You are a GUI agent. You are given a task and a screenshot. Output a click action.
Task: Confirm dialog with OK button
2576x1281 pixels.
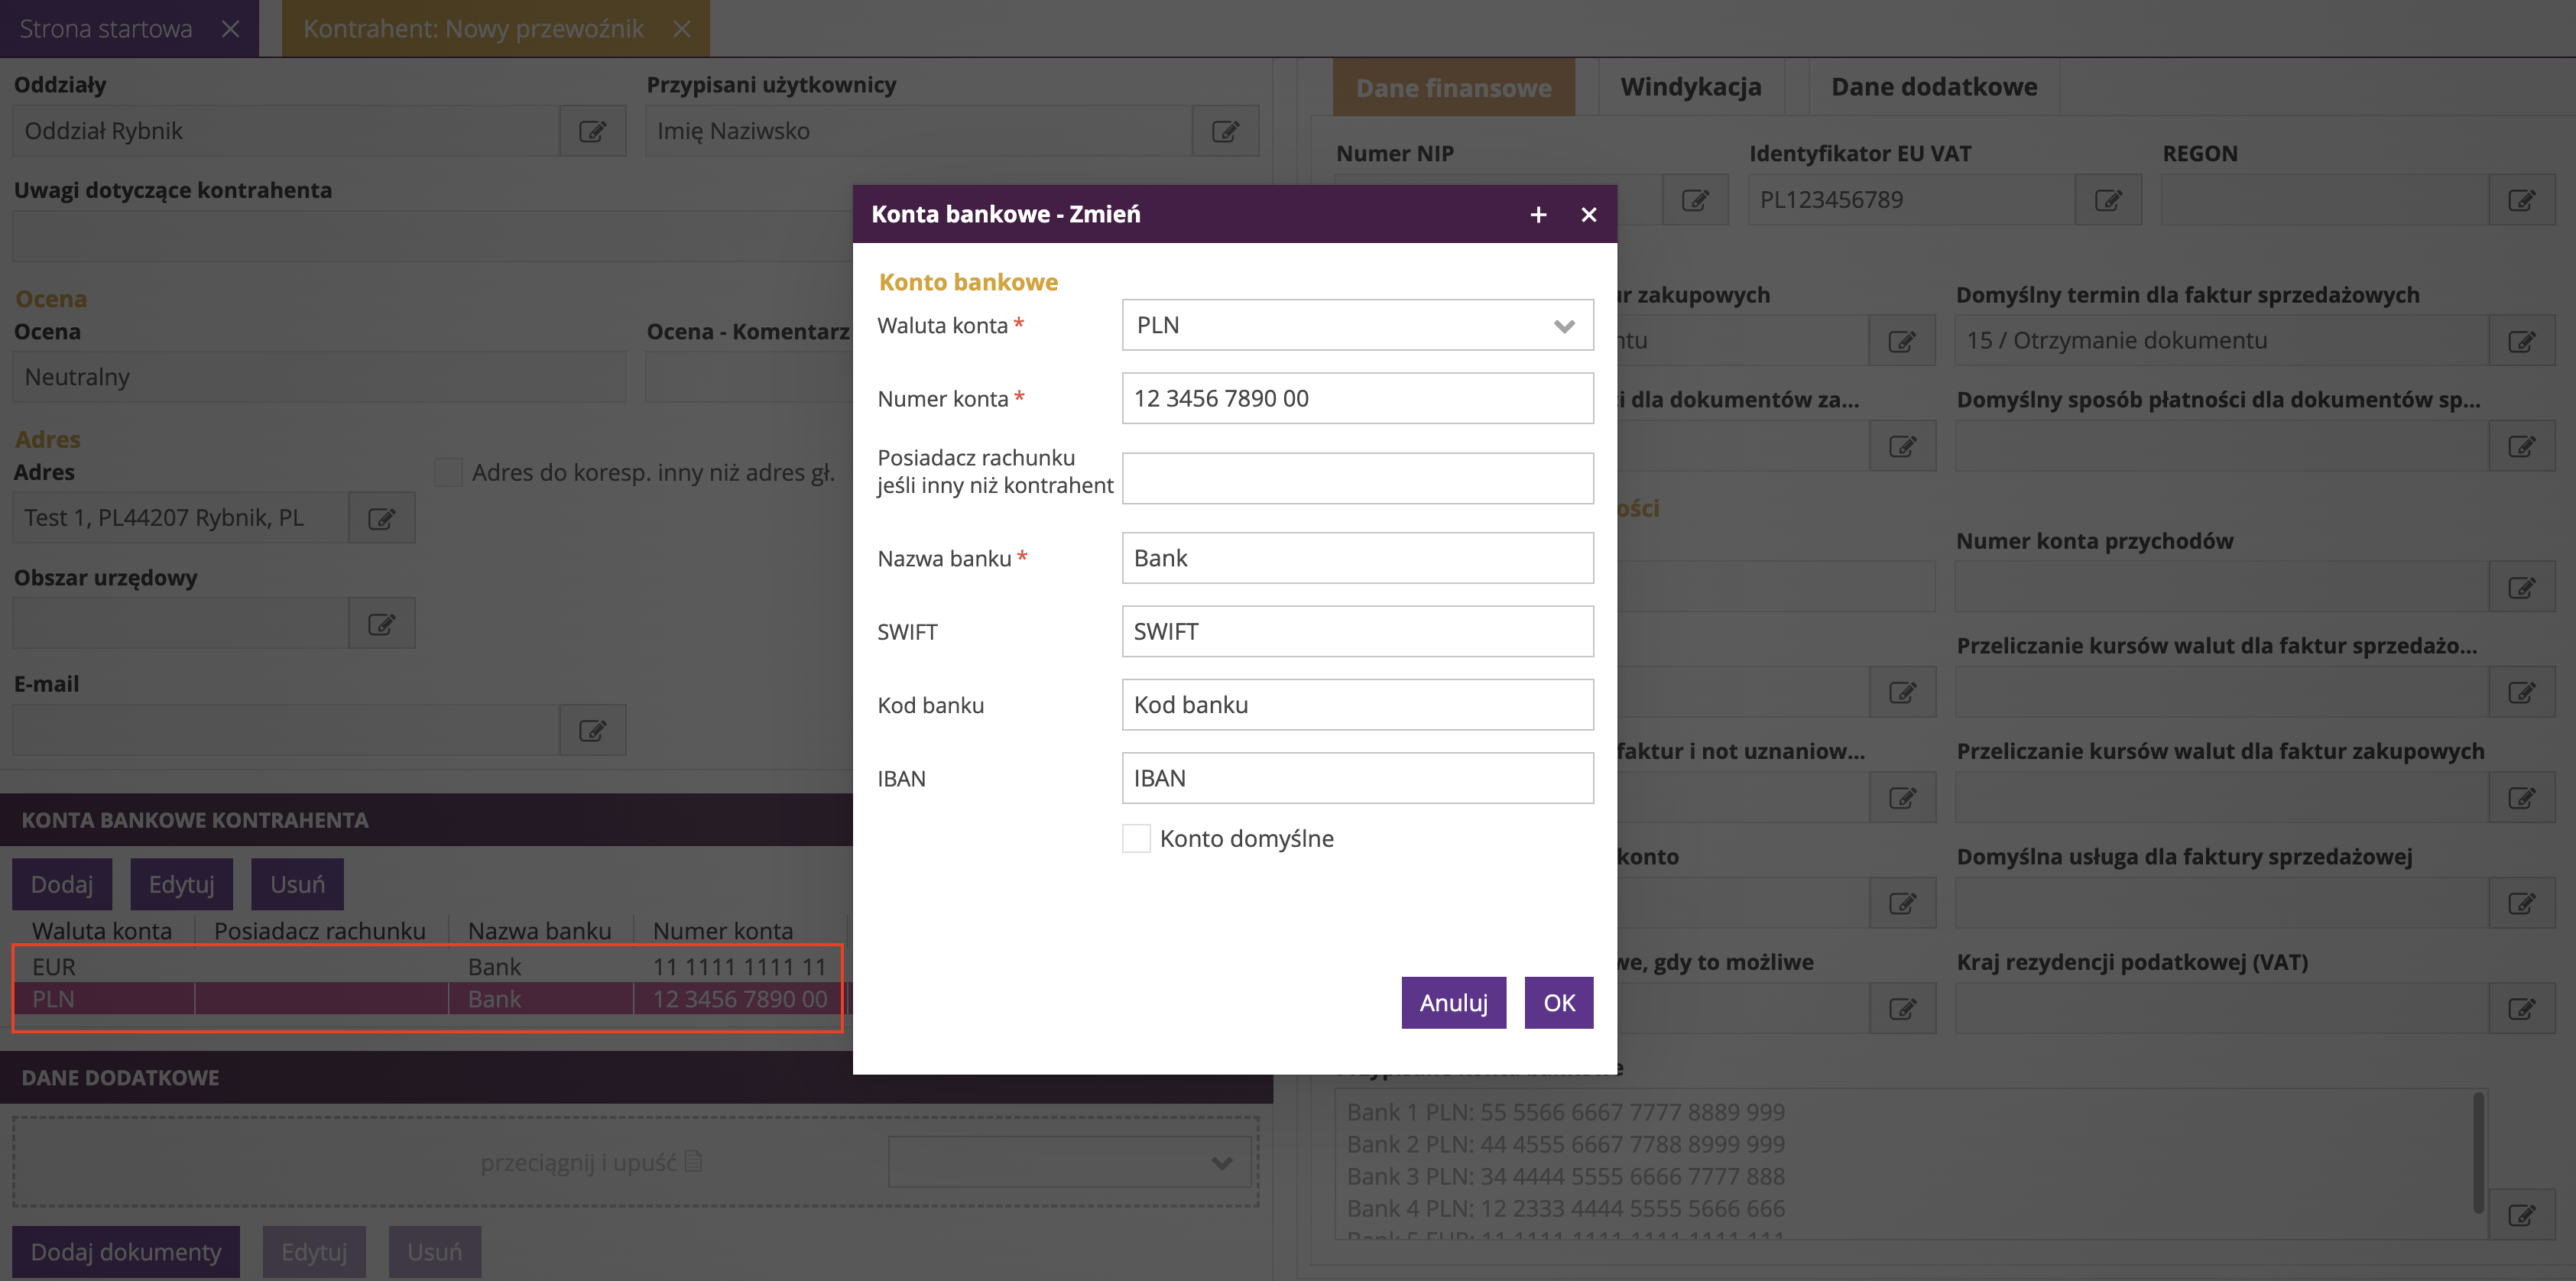pos(1558,1002)
